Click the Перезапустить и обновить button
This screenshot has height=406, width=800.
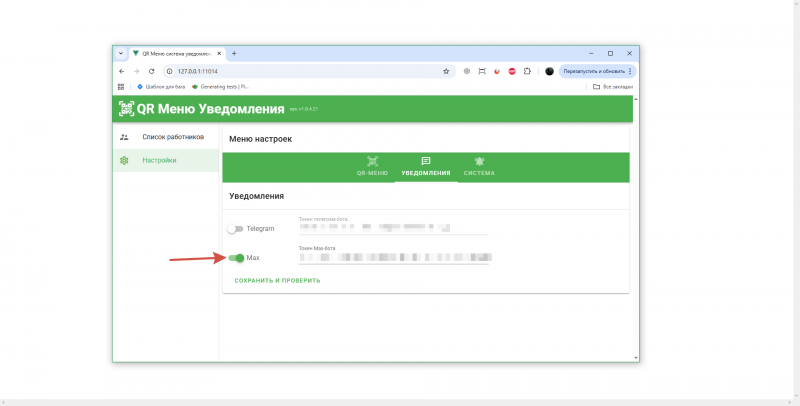pyautogui.click(x=594, y=71)
